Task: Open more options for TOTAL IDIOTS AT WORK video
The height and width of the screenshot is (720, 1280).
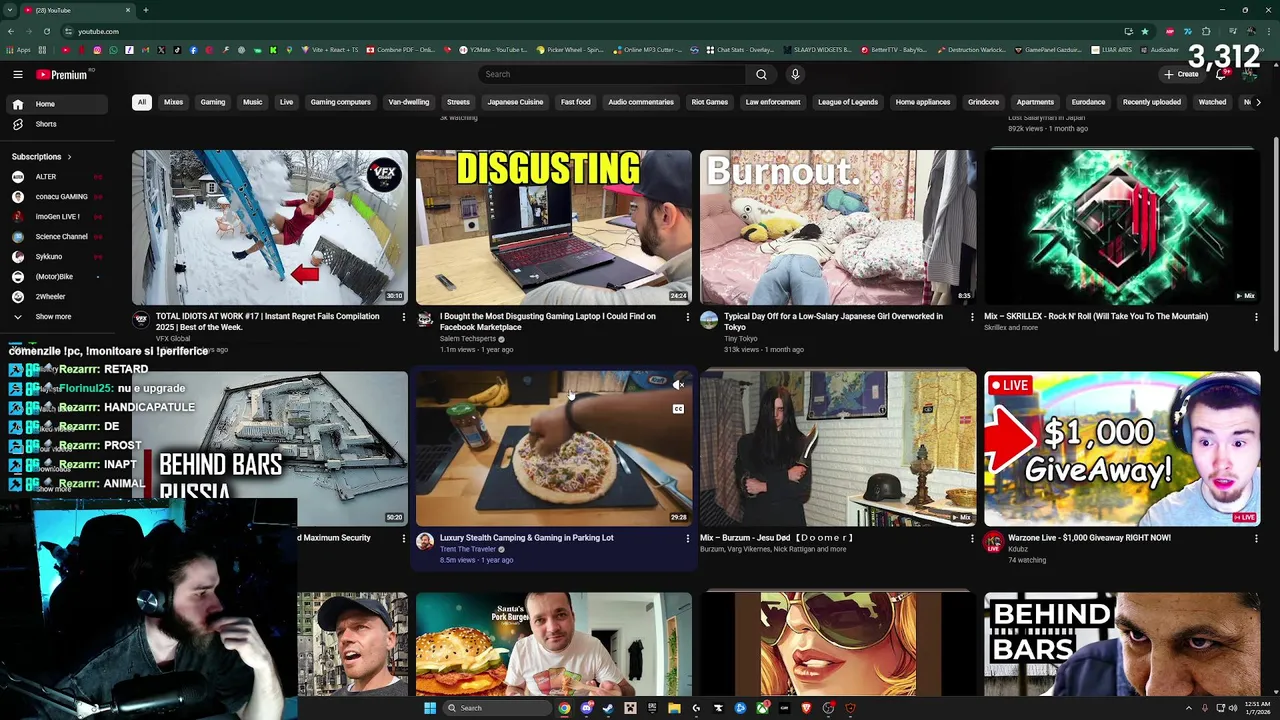Action: [x=403, y=317]
